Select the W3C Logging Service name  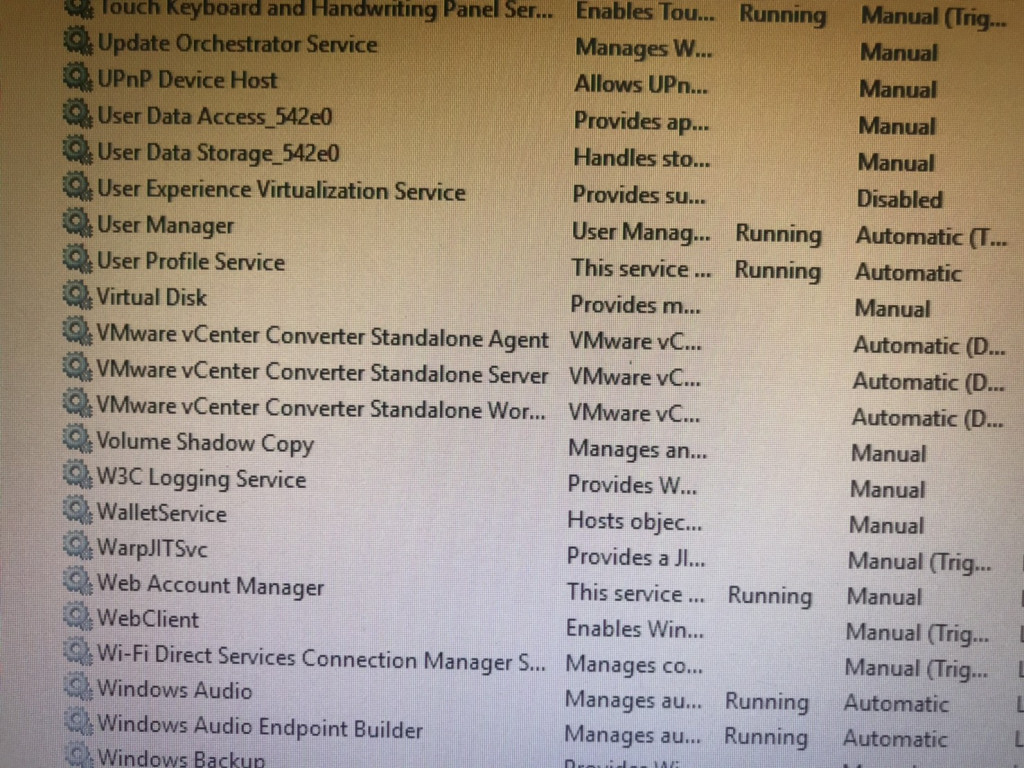(x=201, y=479)
